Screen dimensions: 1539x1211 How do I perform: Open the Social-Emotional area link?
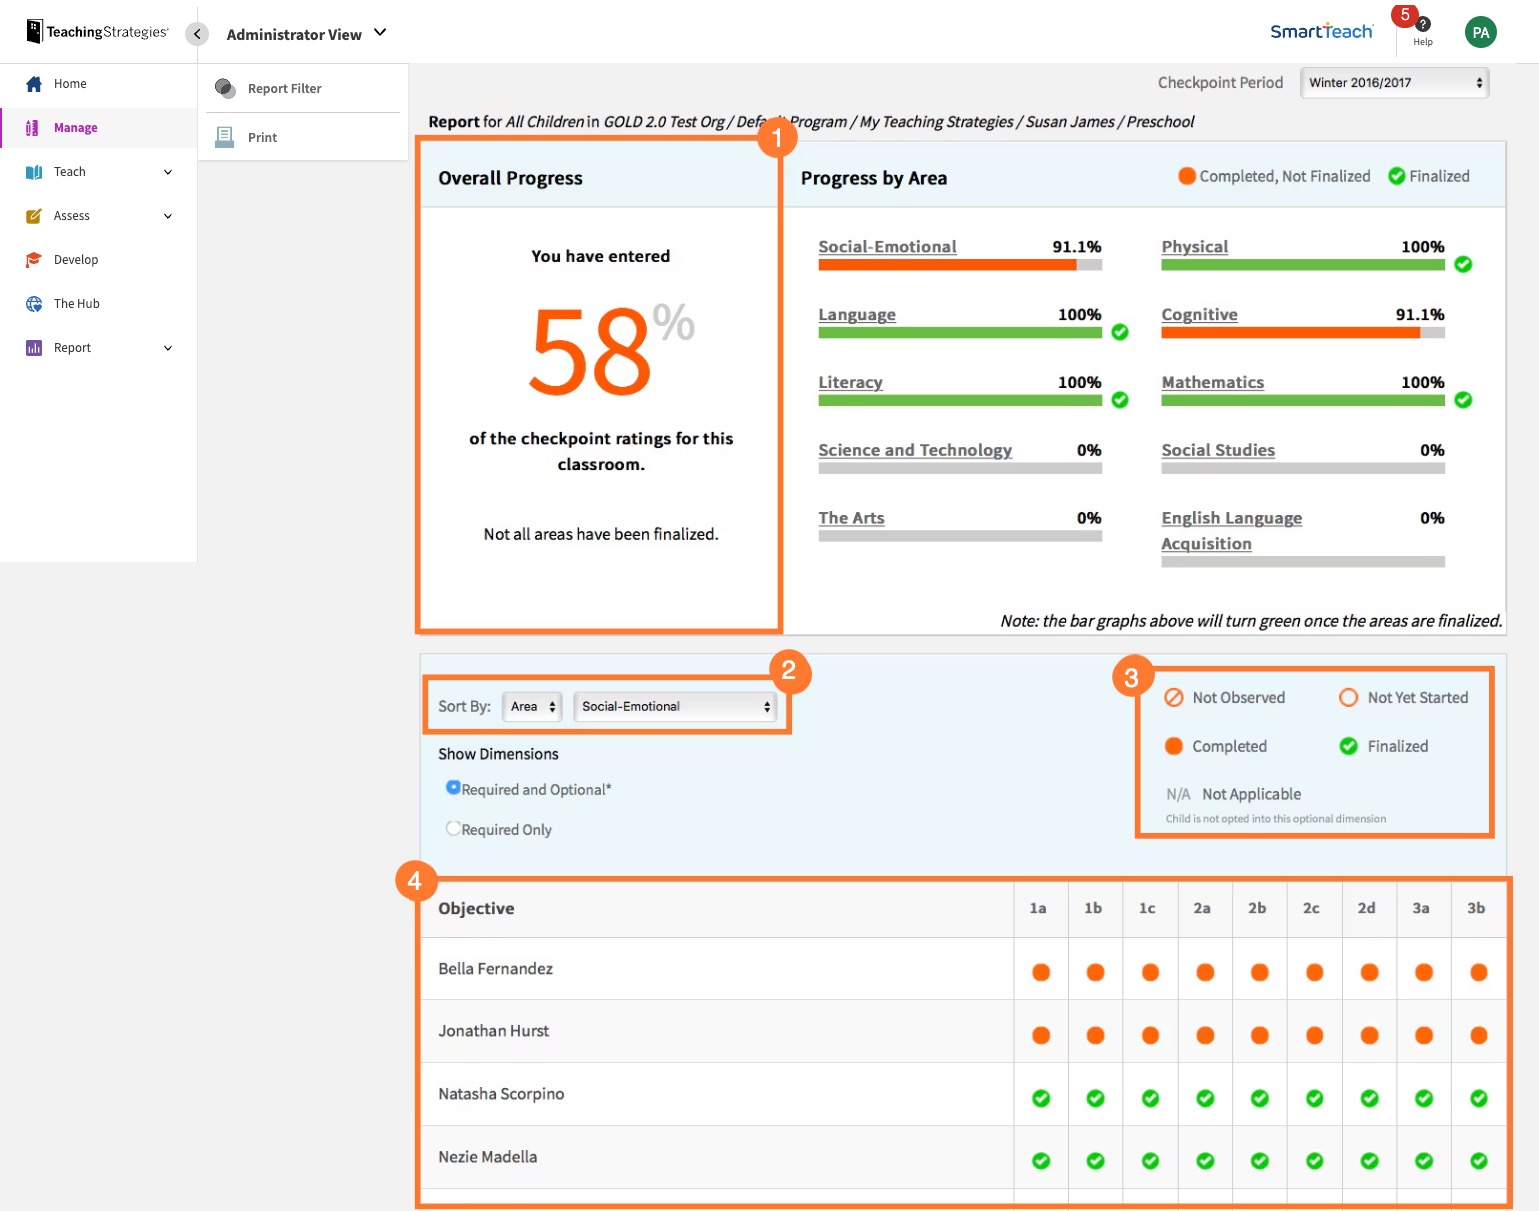886,246
